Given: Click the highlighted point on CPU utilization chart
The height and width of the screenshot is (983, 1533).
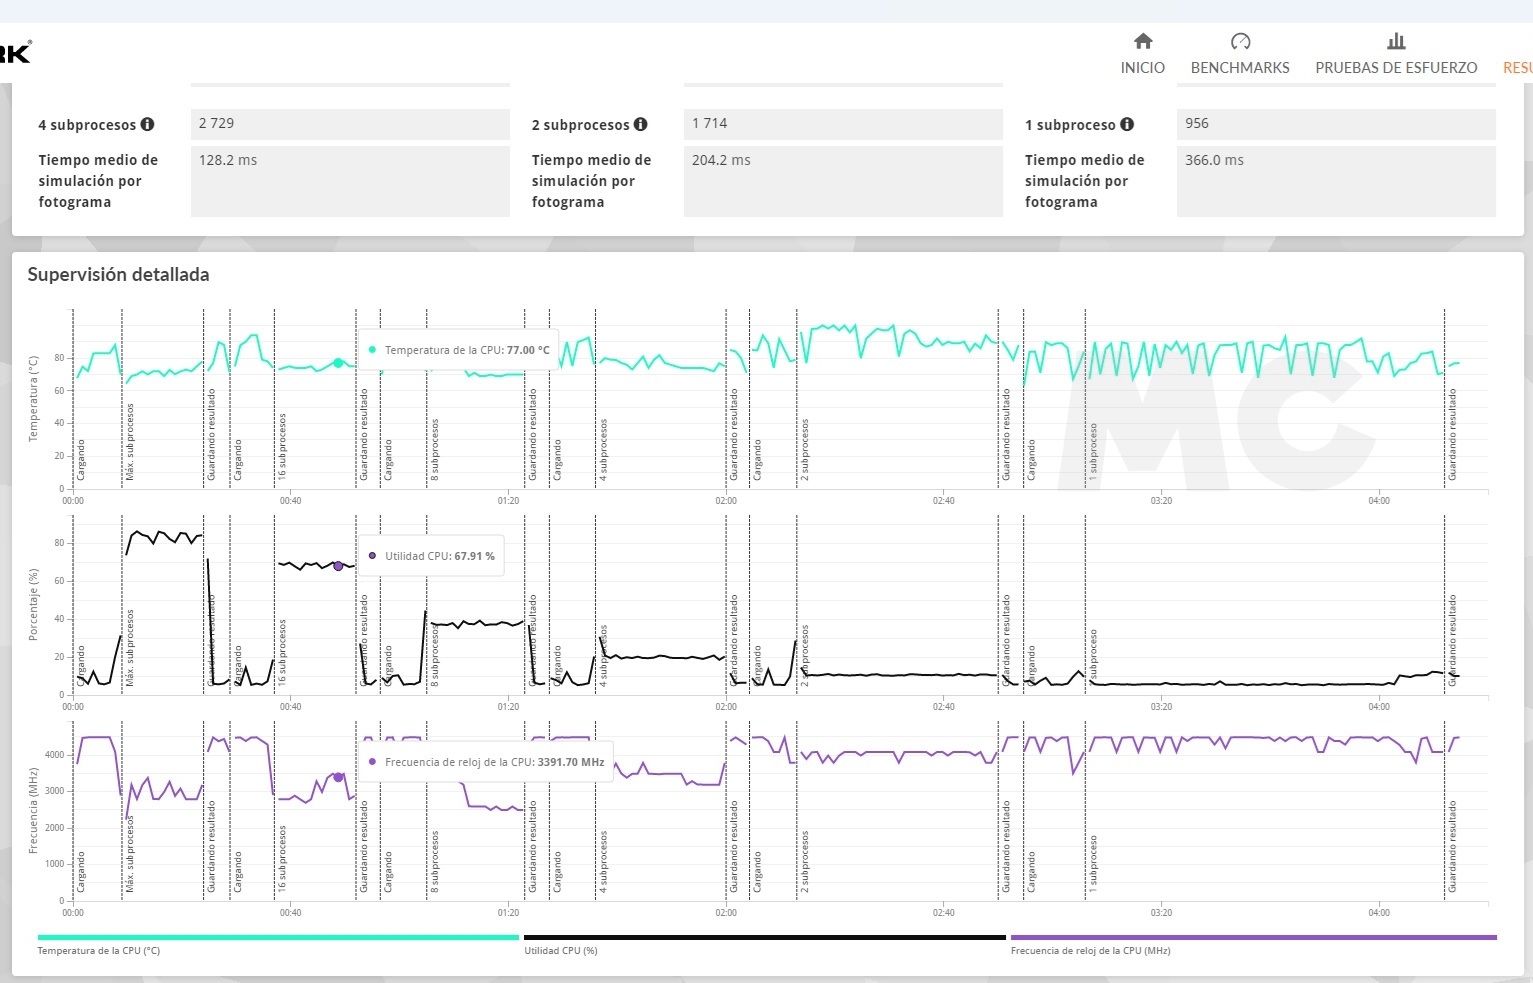Looking at the screenshot, I should 338,566.
